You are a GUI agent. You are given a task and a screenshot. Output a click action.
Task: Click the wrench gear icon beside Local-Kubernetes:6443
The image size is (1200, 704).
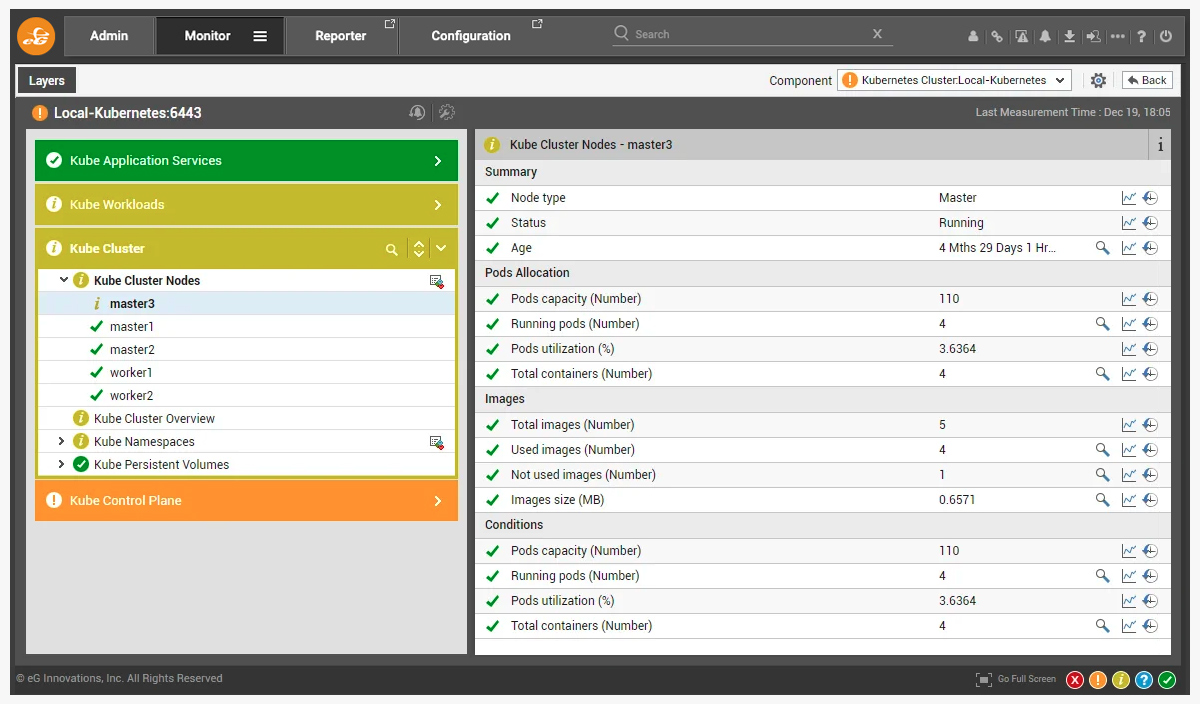(x=447, y=113)
